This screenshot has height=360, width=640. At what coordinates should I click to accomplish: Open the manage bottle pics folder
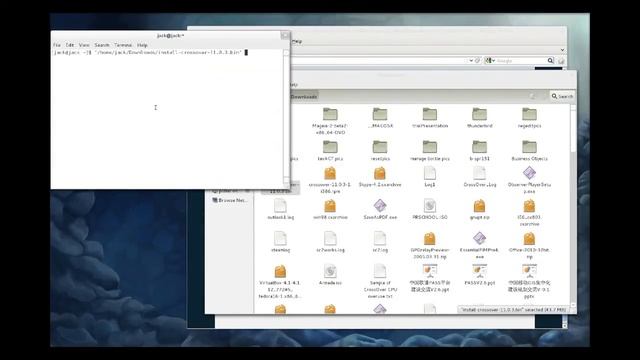[x=430, y=151]
